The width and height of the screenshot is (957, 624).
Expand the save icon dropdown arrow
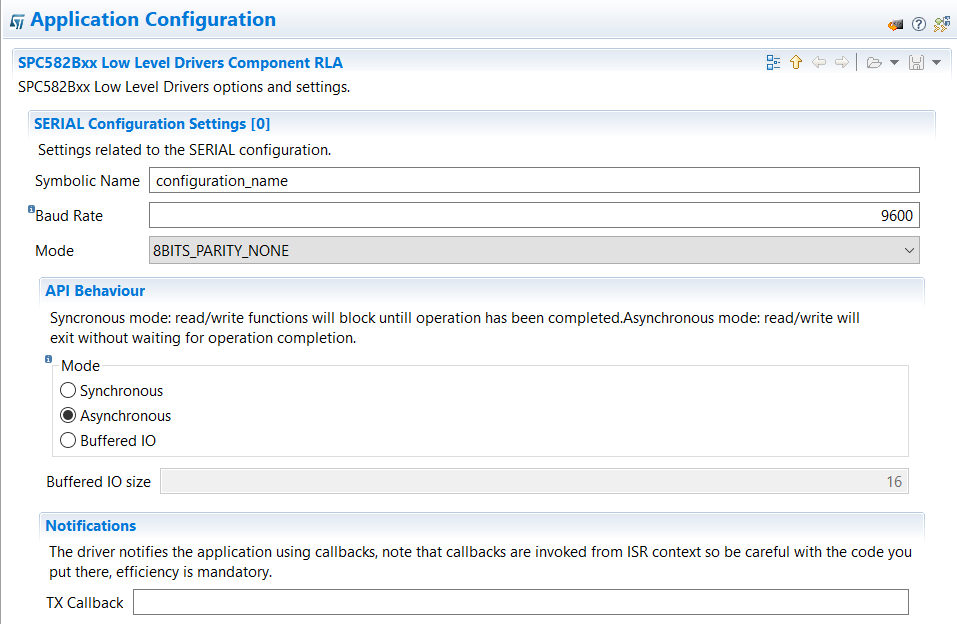pyautogui.click(x=936, y=63)
